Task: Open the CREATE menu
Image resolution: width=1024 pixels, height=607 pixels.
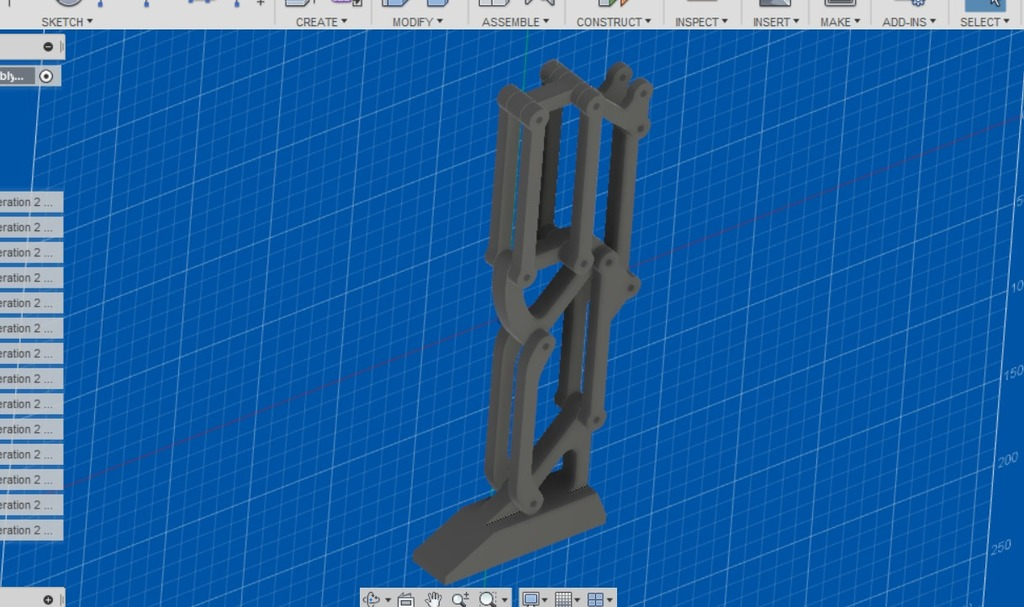Action: coord(321,22)
